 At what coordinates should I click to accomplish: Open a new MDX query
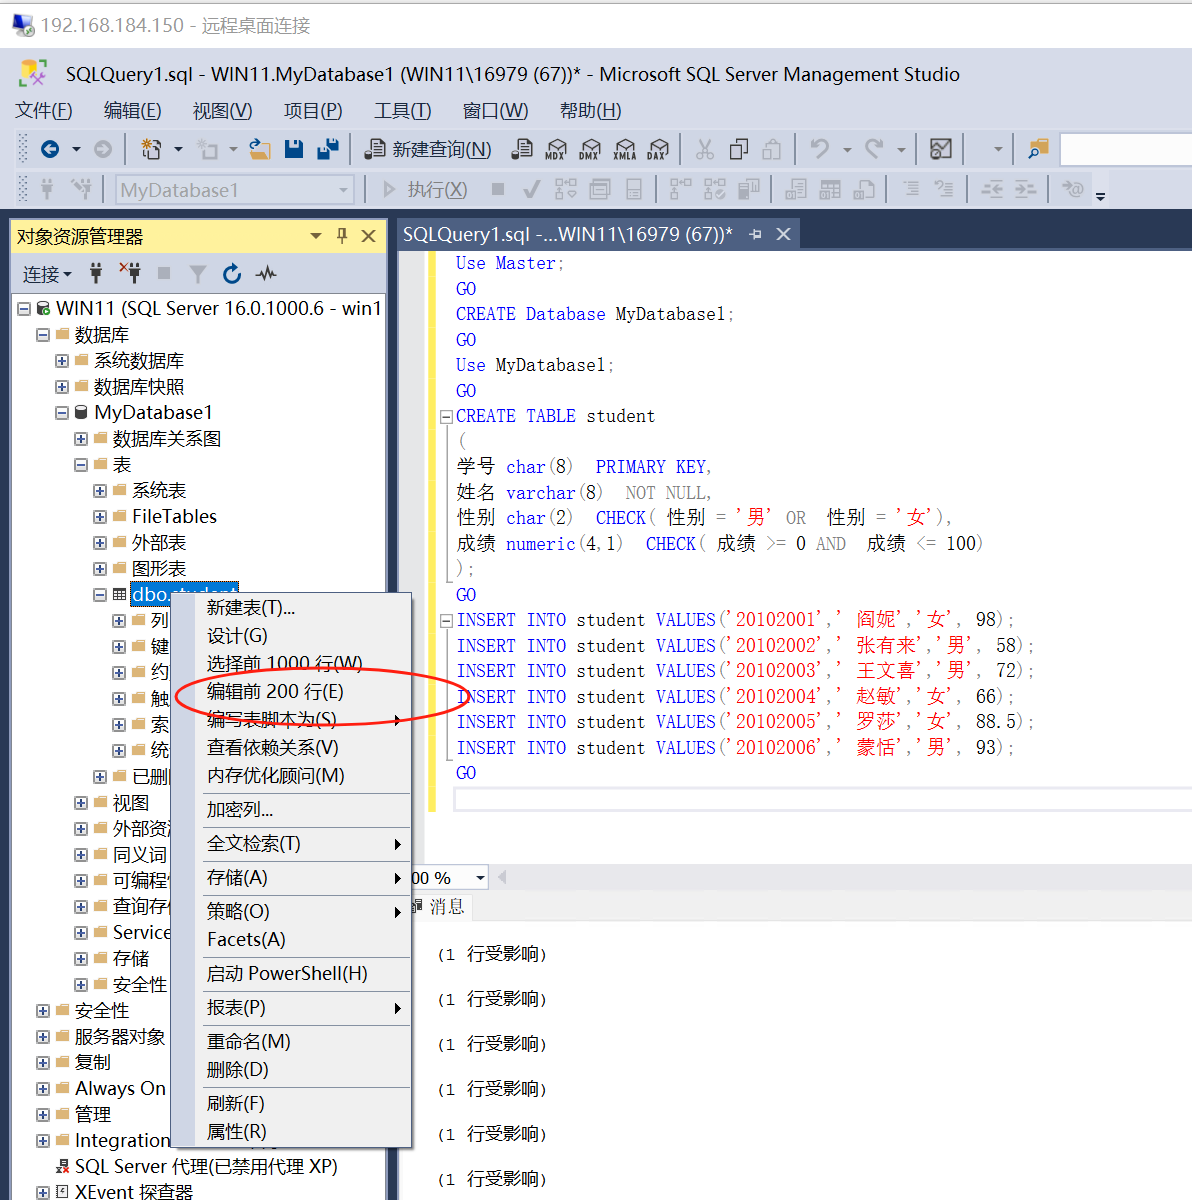556,148
